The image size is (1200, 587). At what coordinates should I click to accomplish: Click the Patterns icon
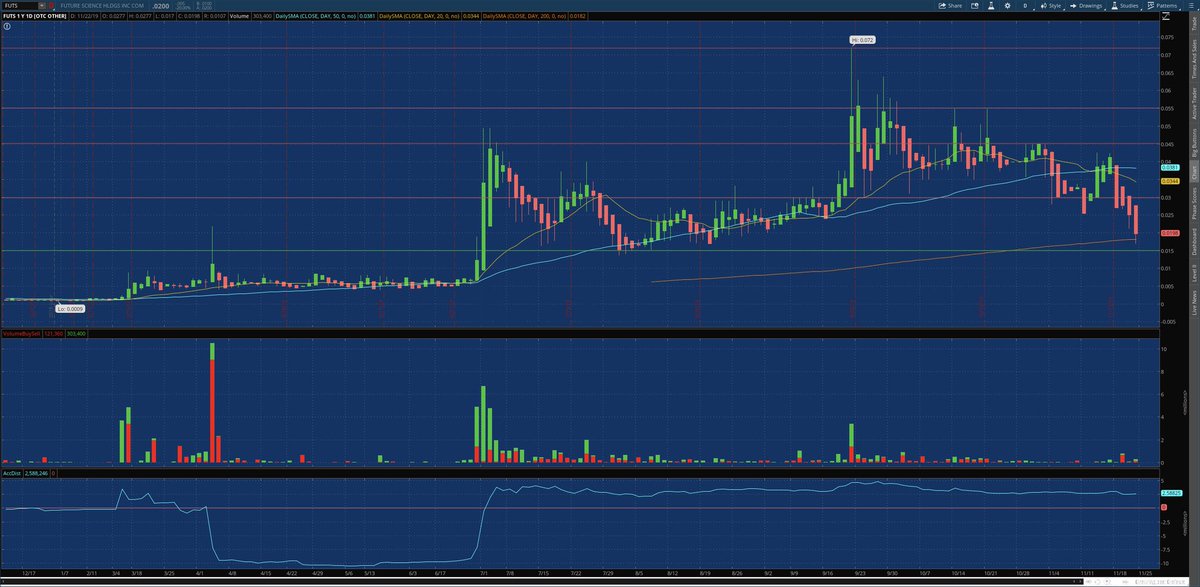click(1151, 5)
